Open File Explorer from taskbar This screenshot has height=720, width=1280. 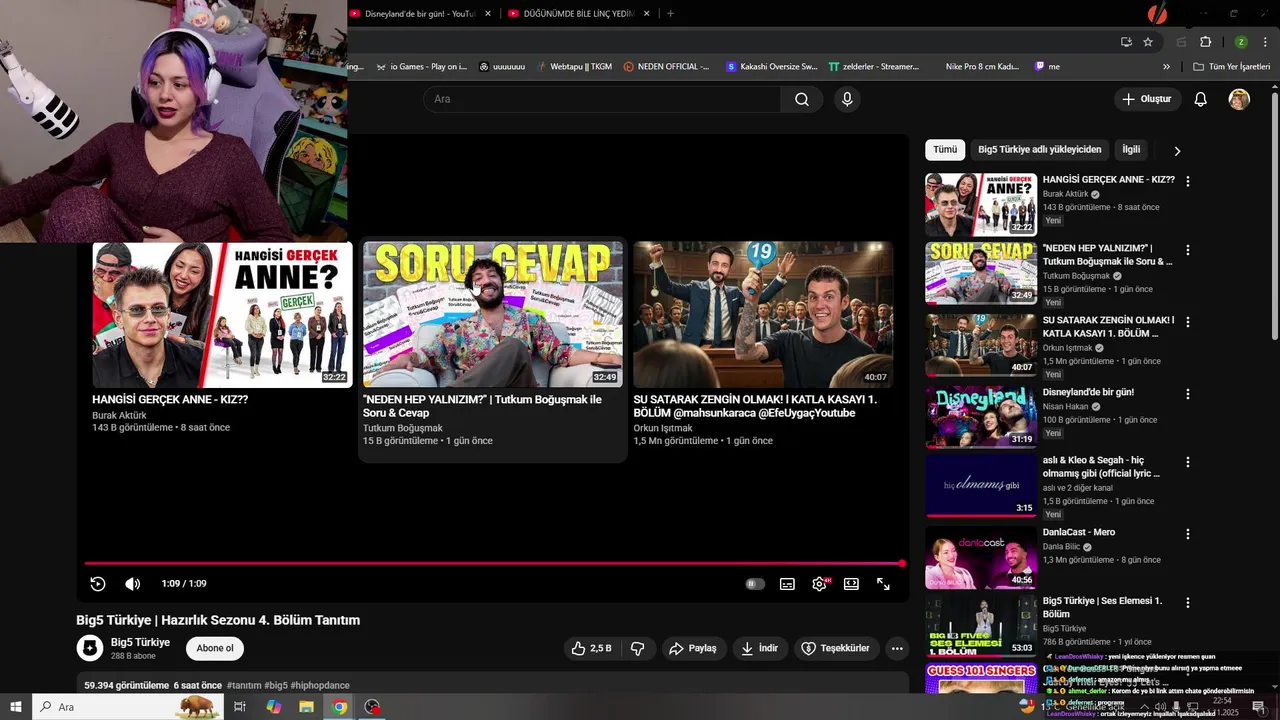point(306,707)
